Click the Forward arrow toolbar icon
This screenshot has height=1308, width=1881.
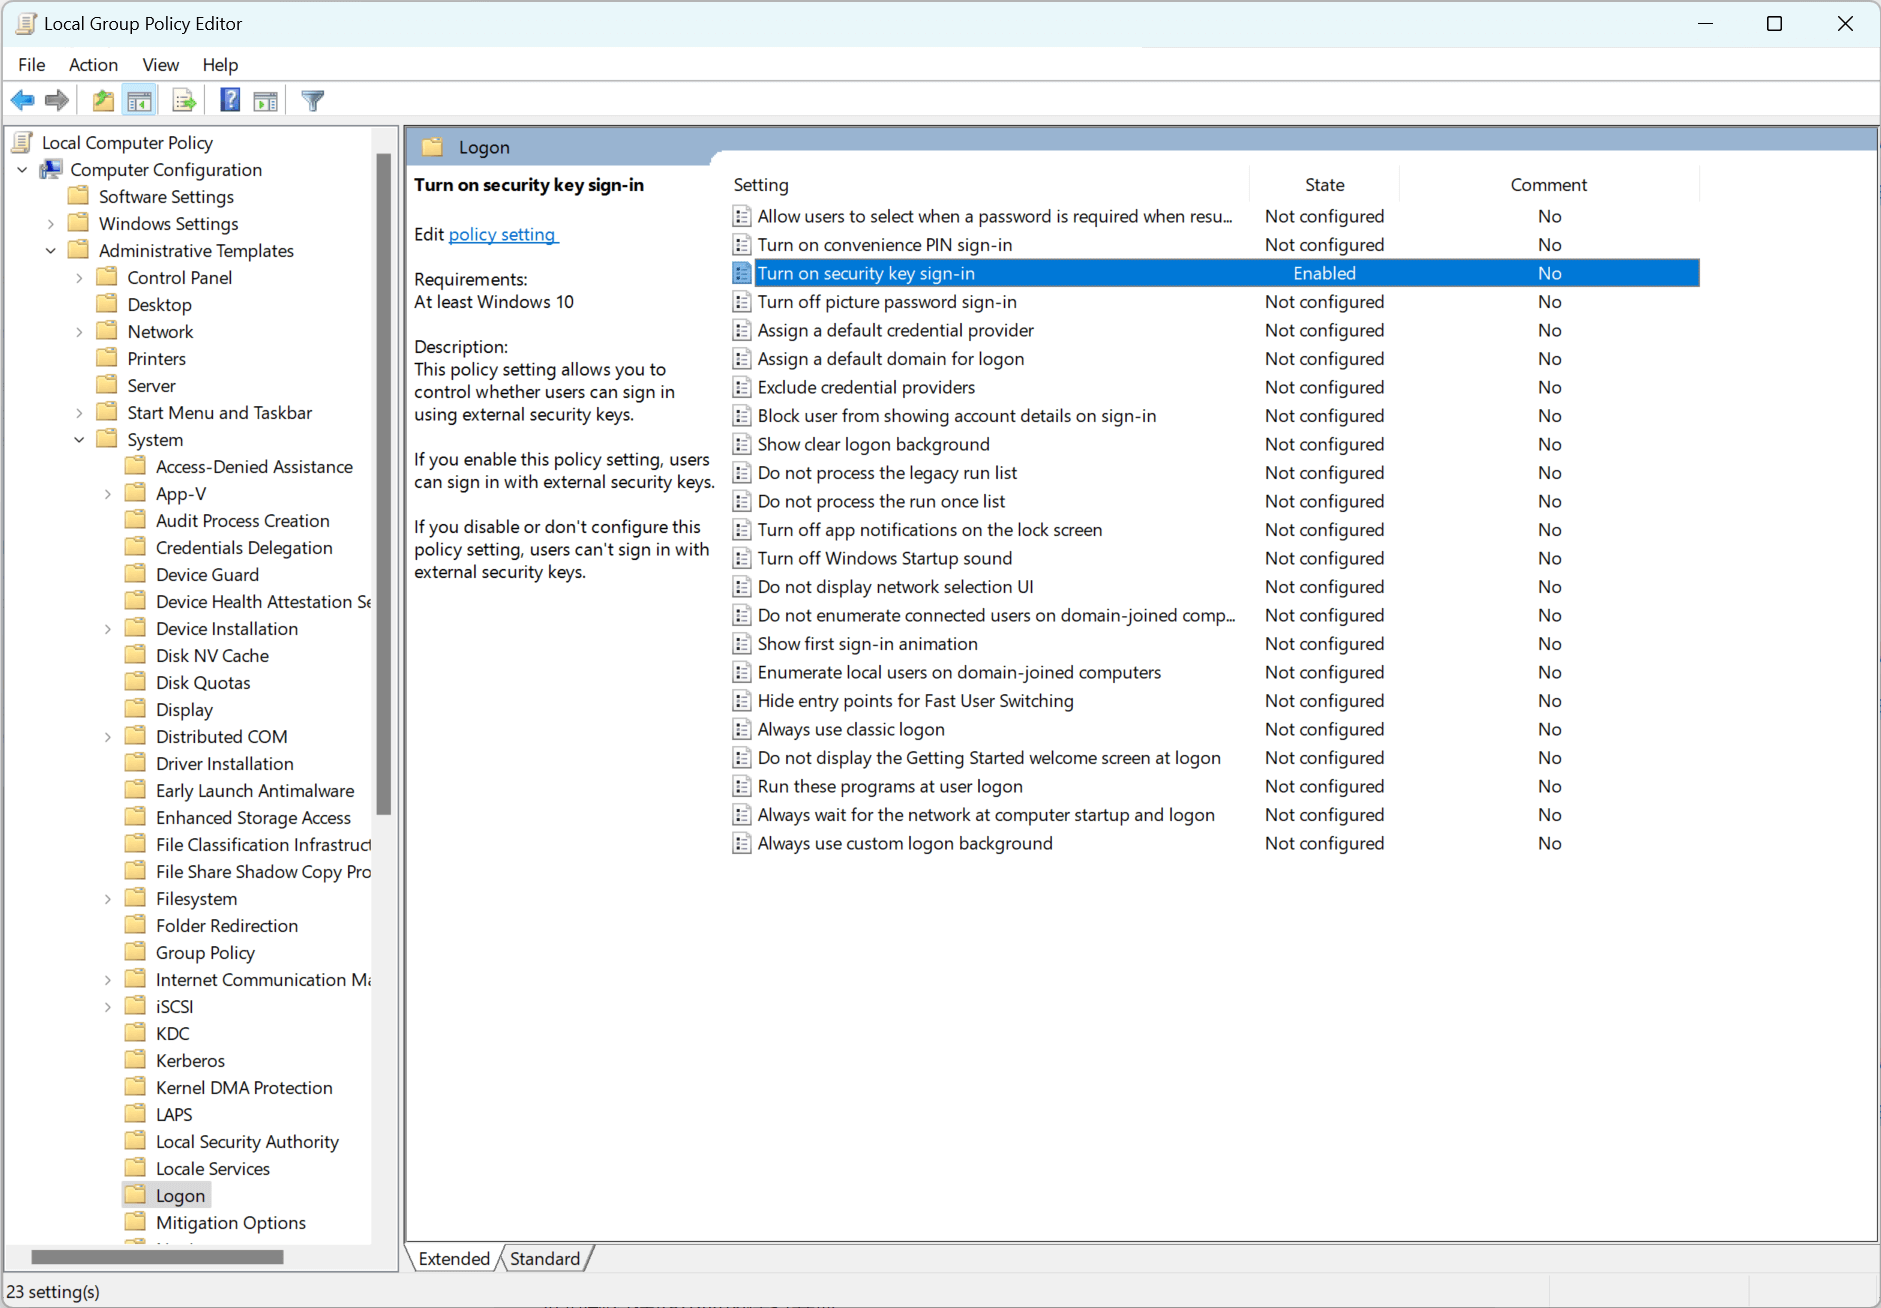[57, 100]
